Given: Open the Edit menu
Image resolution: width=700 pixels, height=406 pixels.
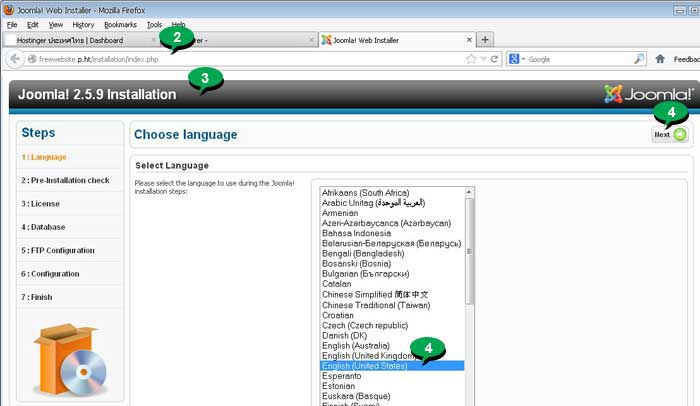Looking at the screenshot, I should (x=33, y=25).
